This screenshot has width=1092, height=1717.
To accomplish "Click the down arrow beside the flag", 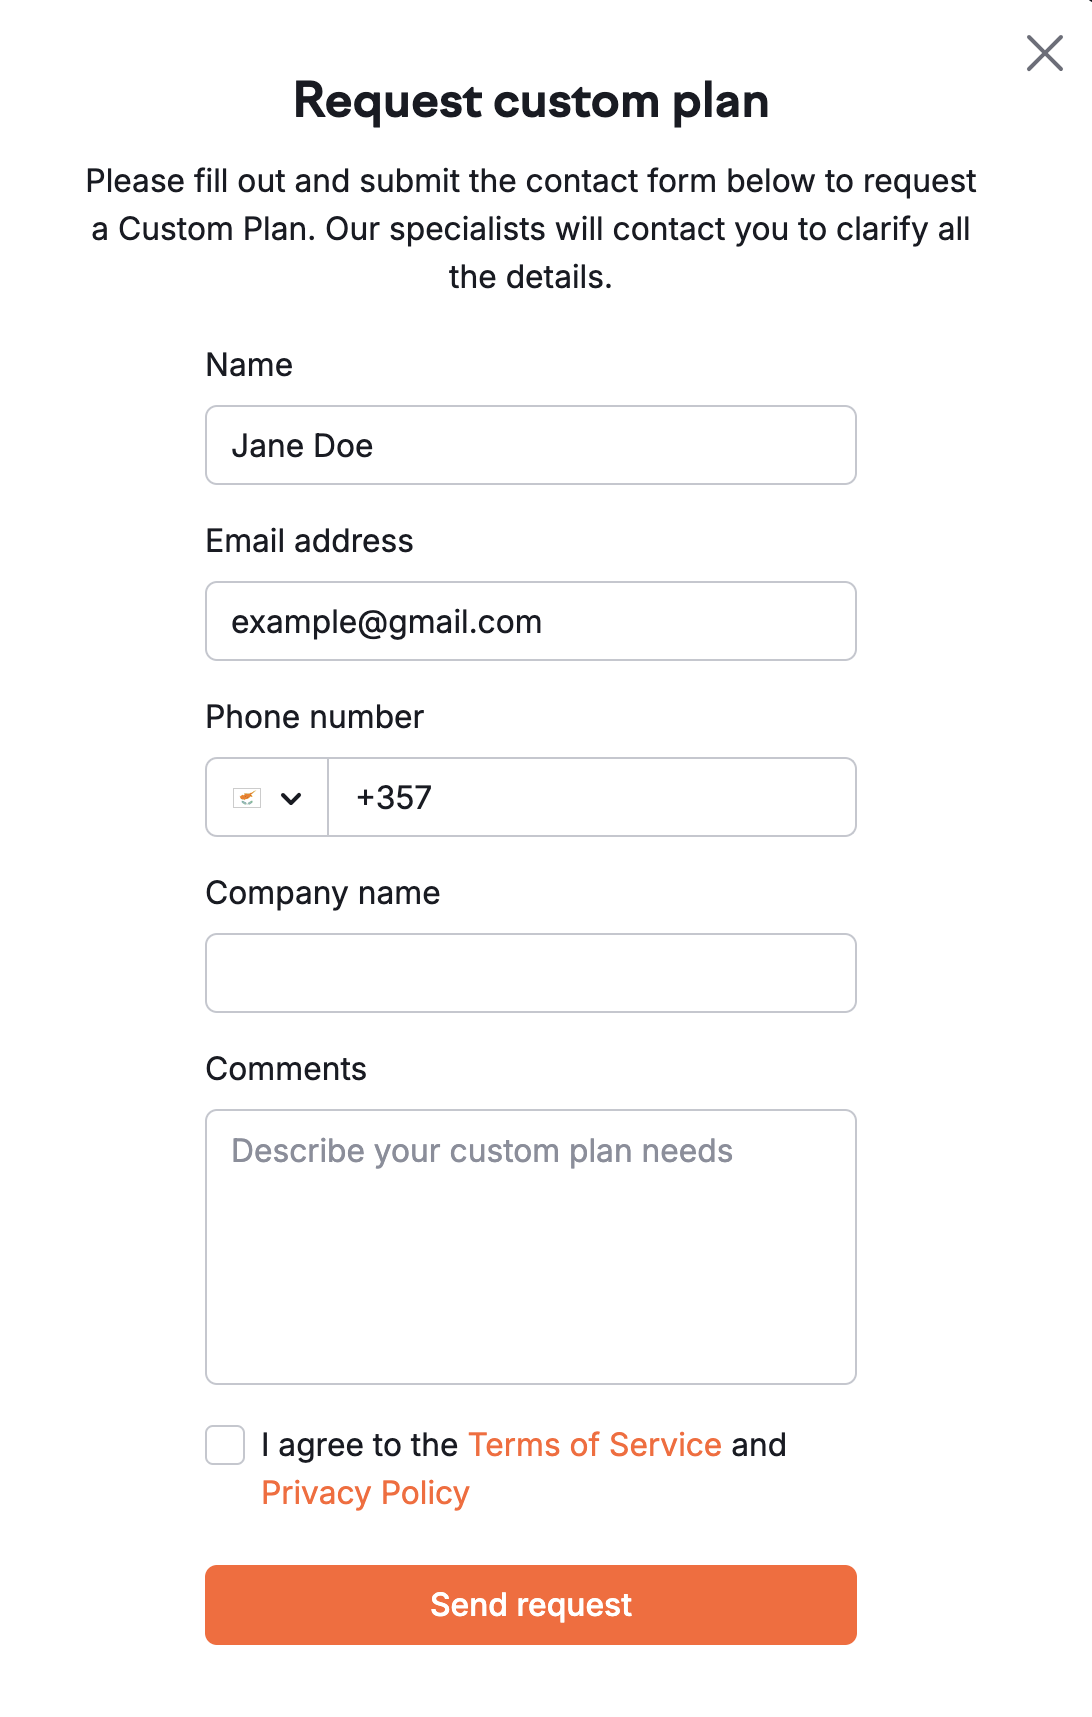I will point(292,797).
